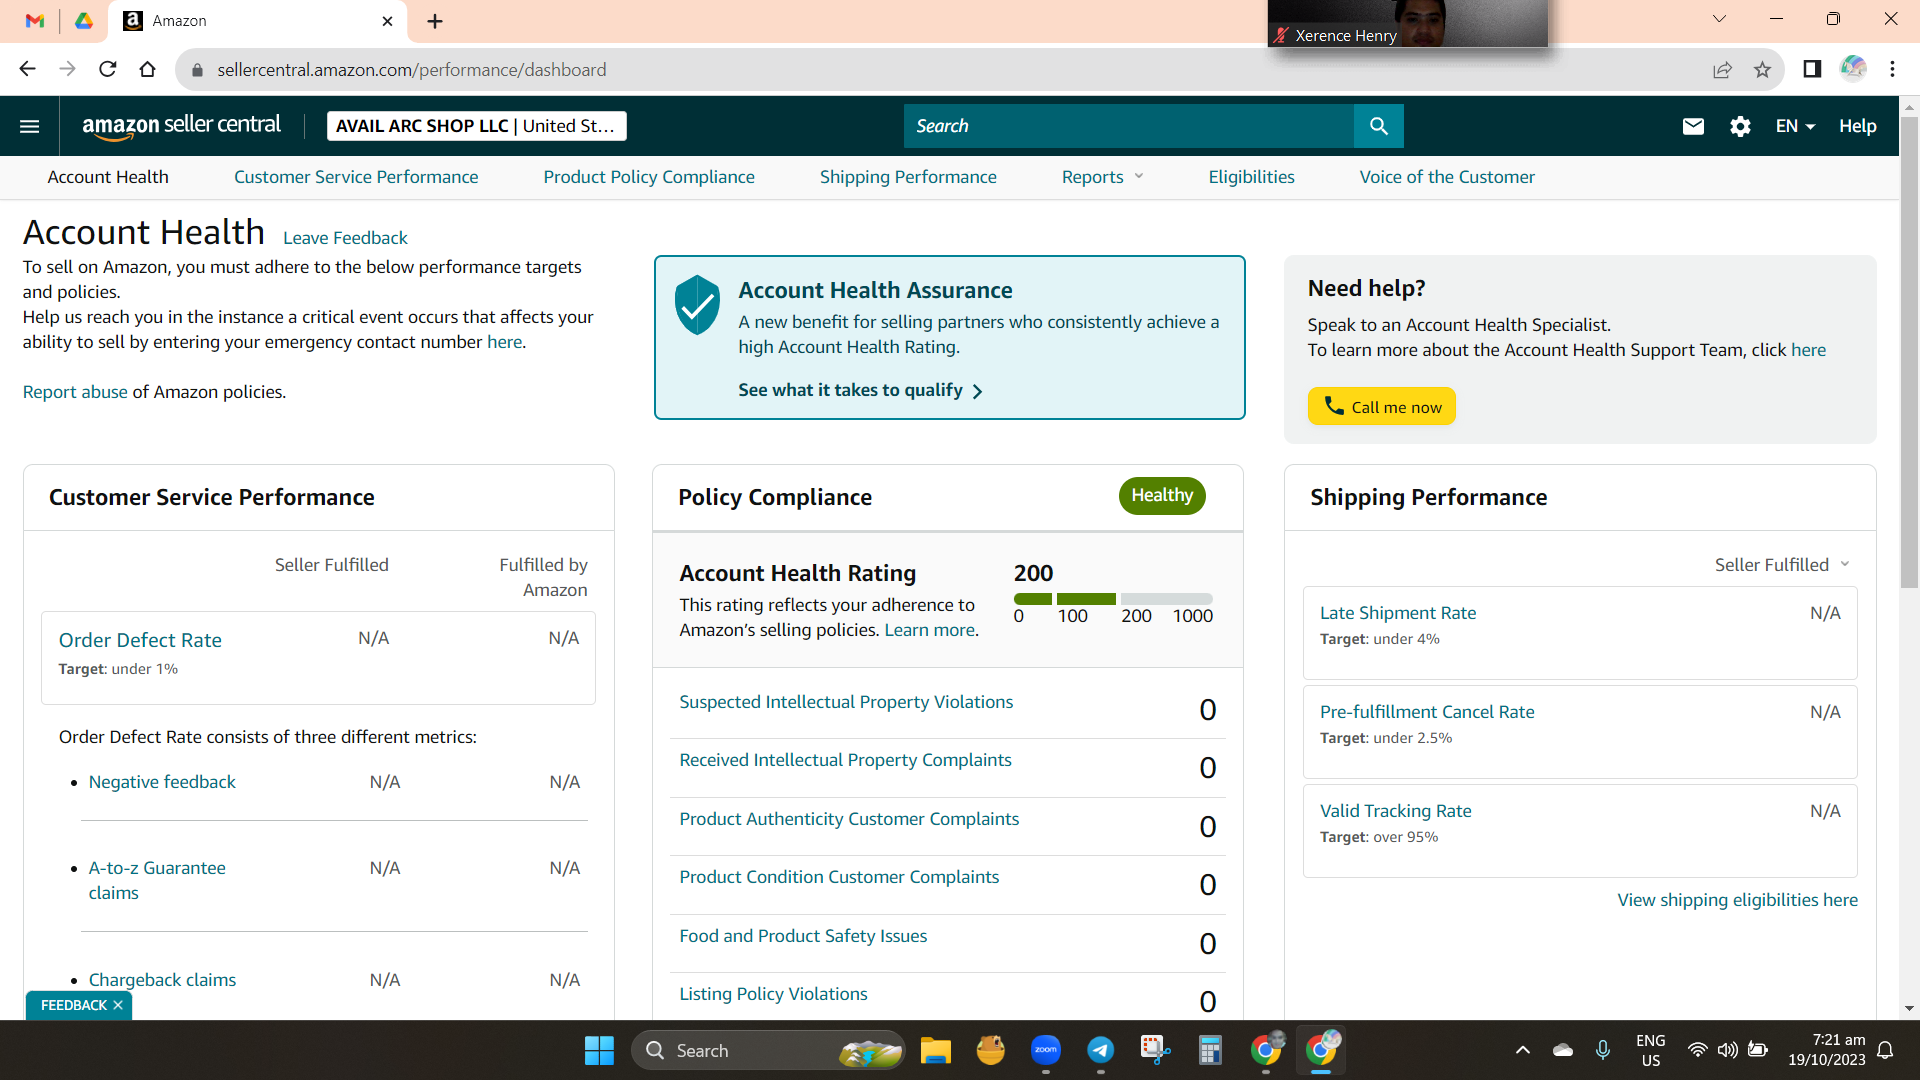Viewport: 1920px width, 1080px height.
Task: Go to the browser home page
Action: pyautogui.click(x=148, y=69)
